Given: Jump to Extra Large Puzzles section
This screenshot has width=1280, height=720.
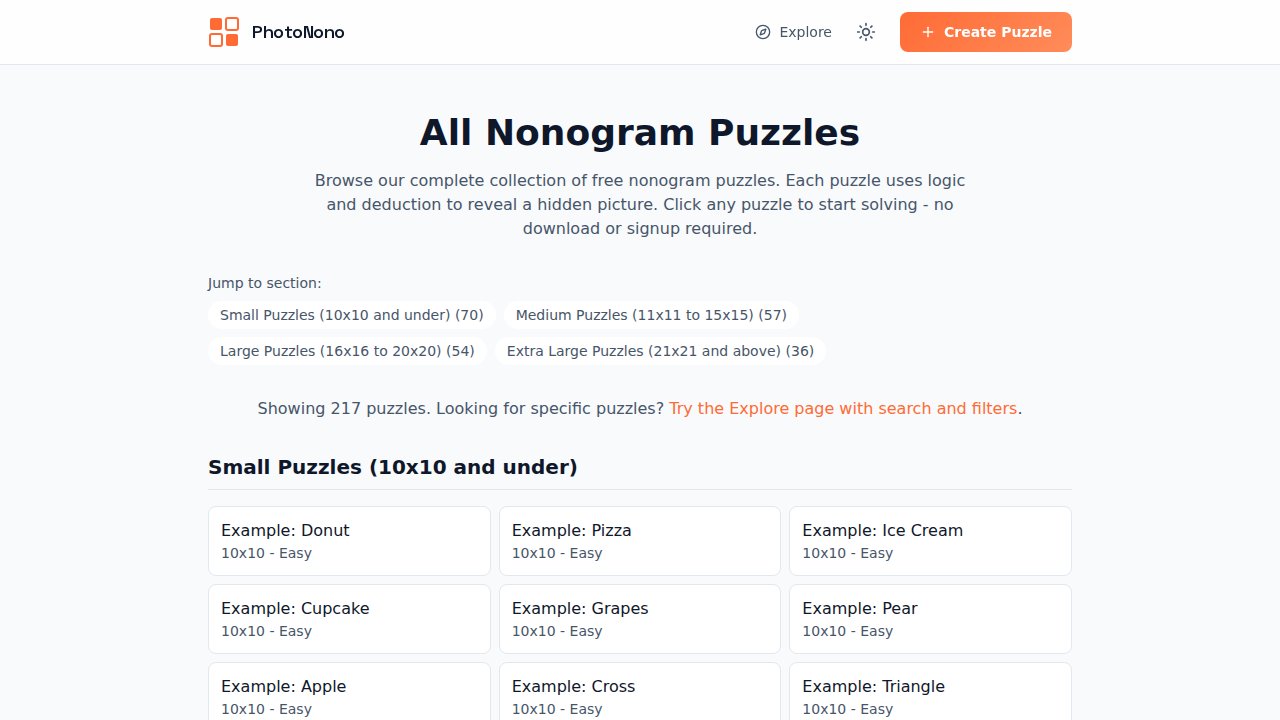Looking at the screenshot, I should [660, 351].
